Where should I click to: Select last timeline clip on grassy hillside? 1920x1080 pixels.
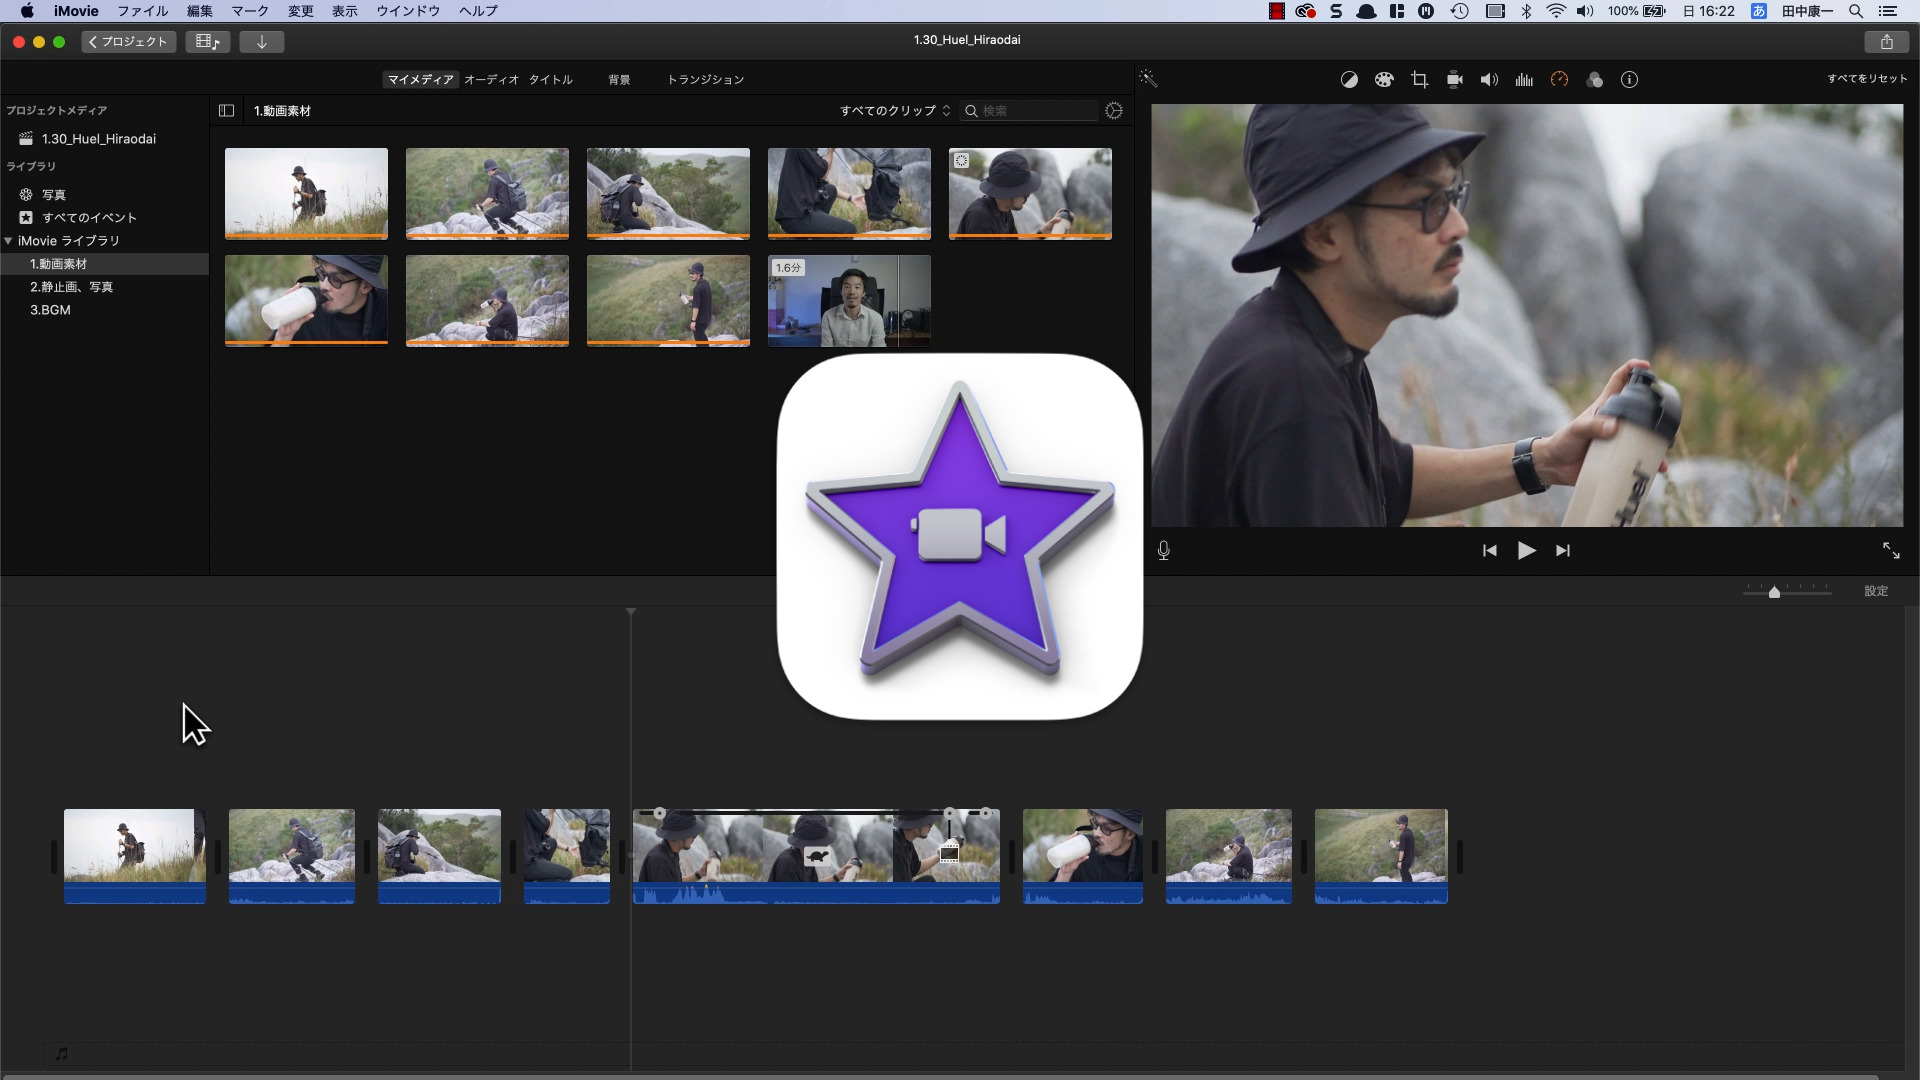click(1381, 856)
